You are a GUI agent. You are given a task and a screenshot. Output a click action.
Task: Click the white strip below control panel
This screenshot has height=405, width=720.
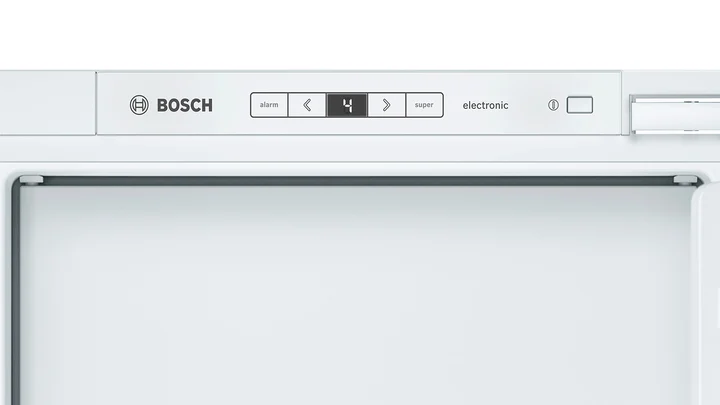[x=360, y=148]
